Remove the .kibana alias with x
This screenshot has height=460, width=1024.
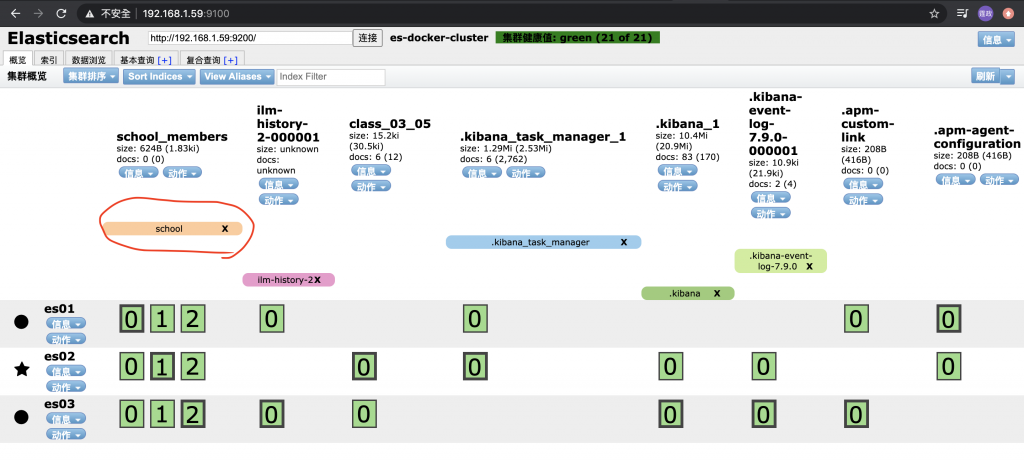(717, 293)
